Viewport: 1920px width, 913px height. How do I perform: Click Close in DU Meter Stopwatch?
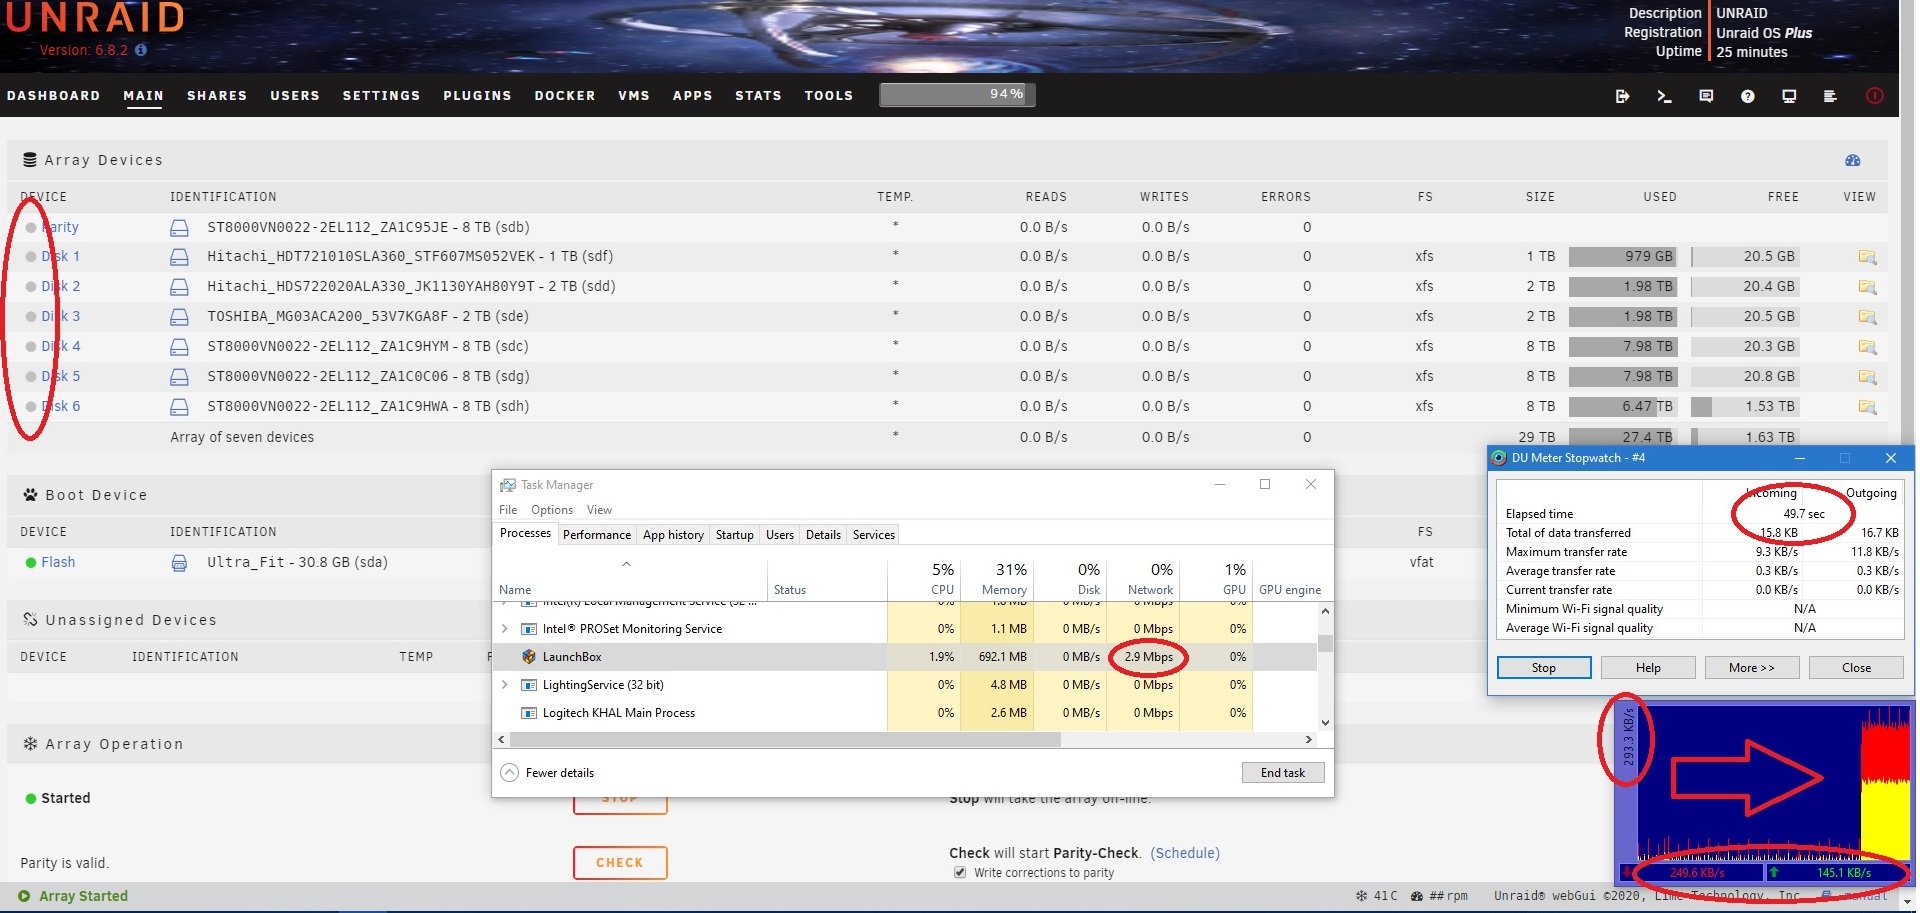(1856, 668)
